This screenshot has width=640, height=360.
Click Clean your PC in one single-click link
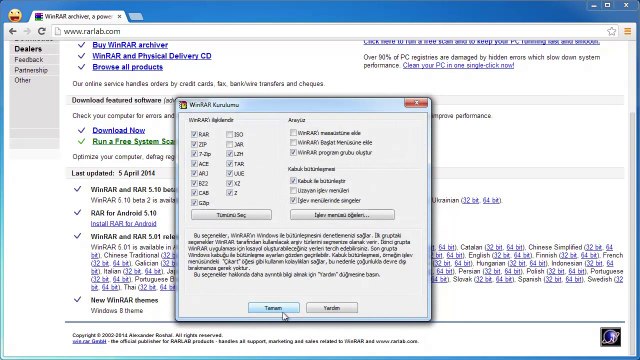[458, 65]
